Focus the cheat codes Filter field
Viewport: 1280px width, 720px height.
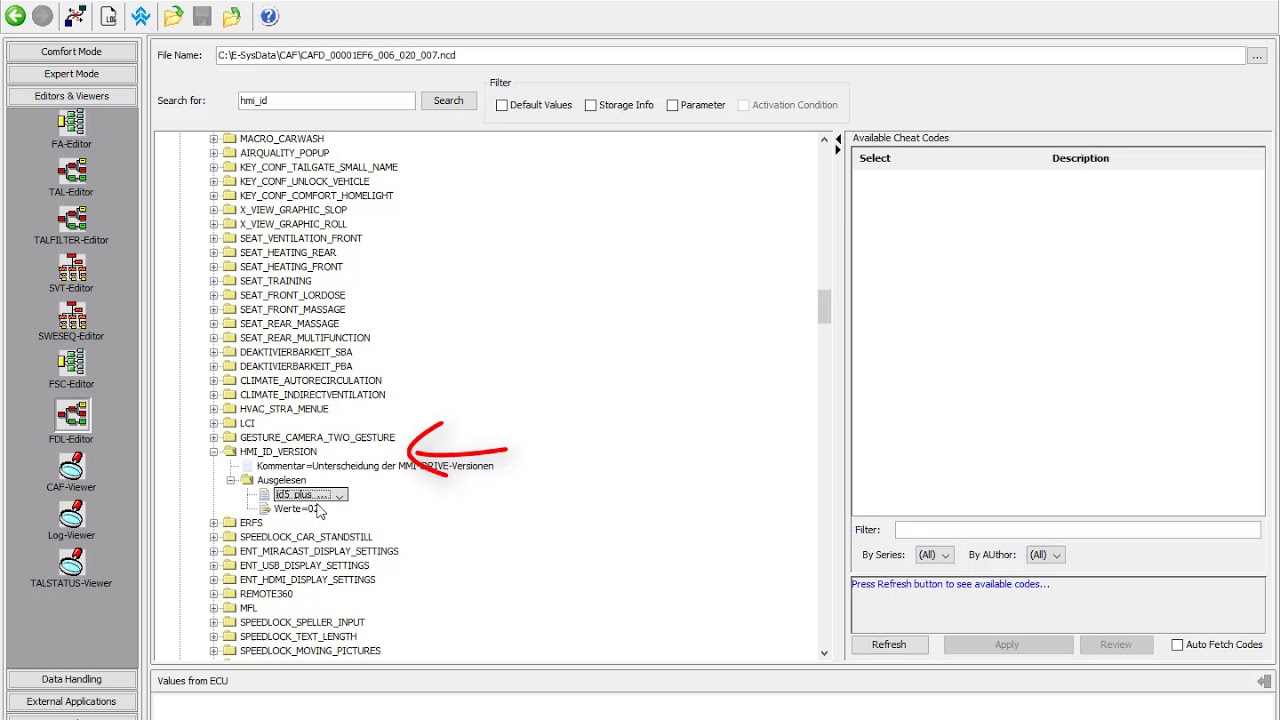[1077, 530]
